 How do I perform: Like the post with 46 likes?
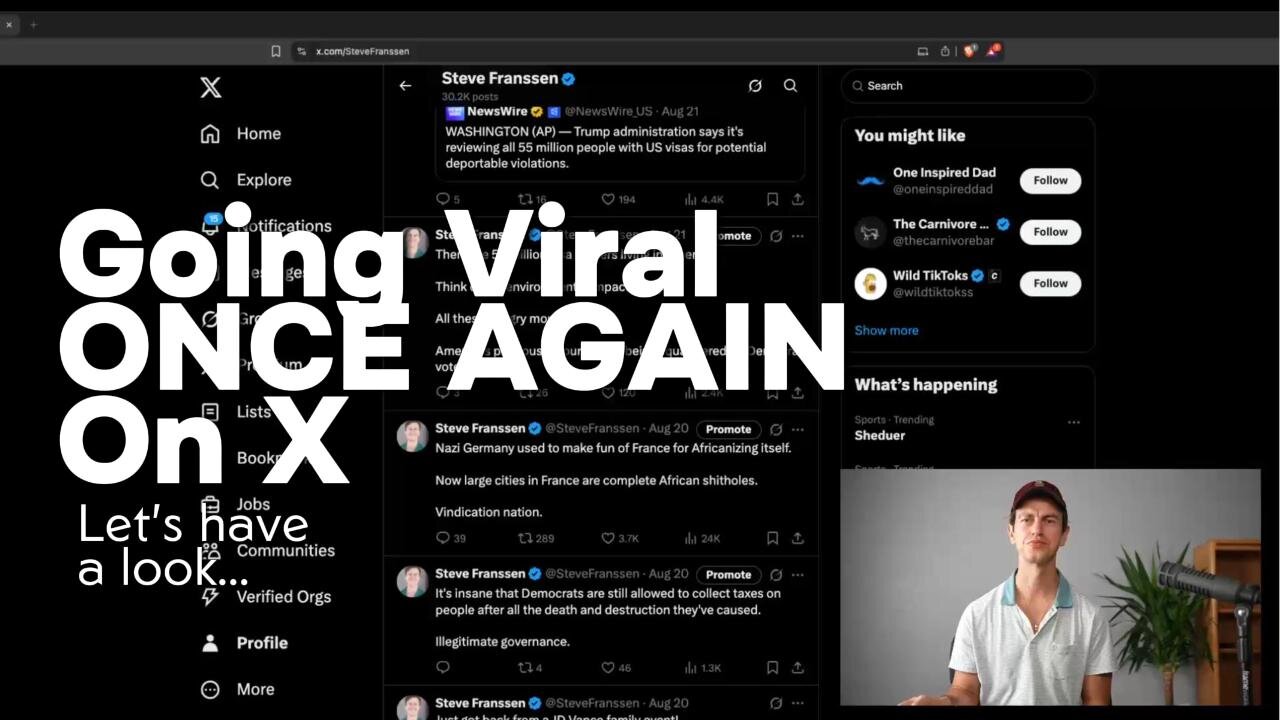pos(616,667)
